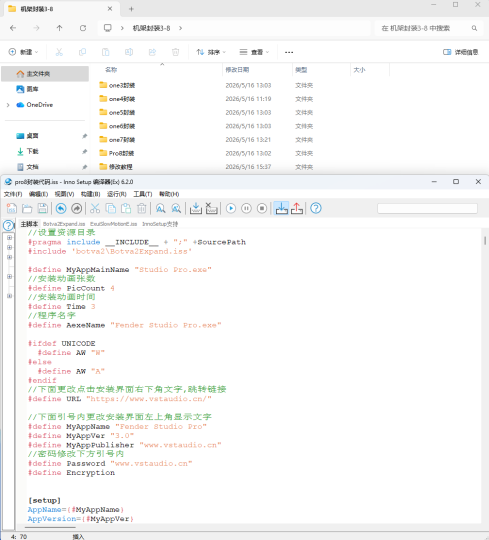The height and width of the screenshot is (540, 489).
Task: Click the undo arrow toolbar icon
Action: pyautogui.click(x=61, y=208)
